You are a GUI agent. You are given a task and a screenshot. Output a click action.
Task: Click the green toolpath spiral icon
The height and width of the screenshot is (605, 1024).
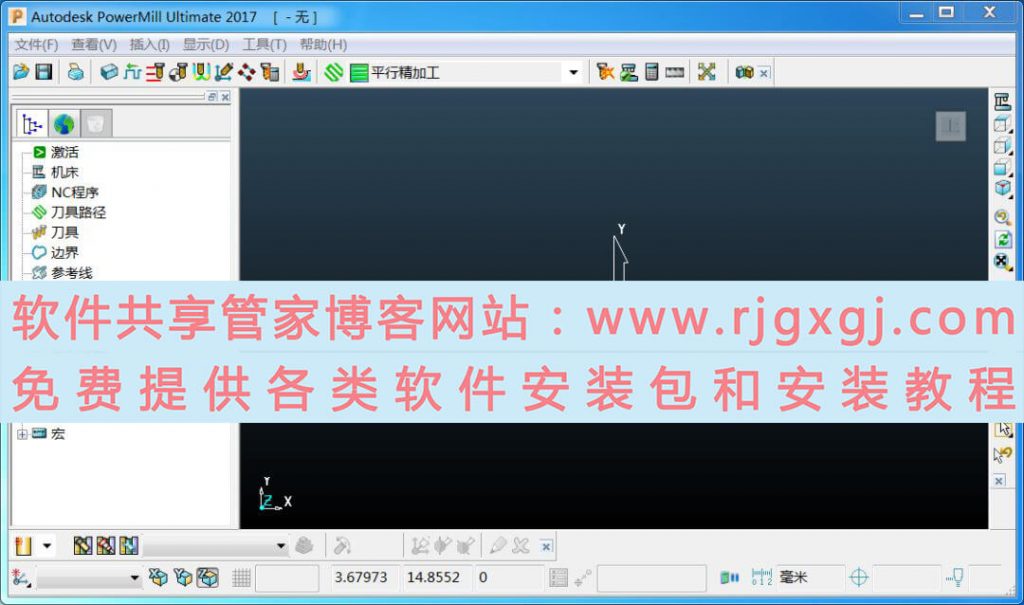pos(334,72)
